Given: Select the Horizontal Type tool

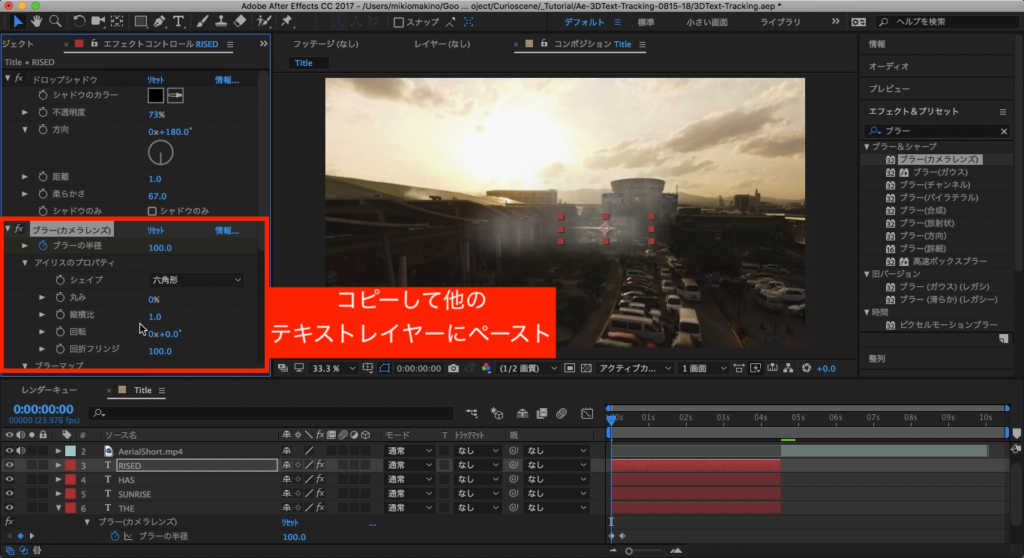Looking at the screenshot, I should pos(178,20).
